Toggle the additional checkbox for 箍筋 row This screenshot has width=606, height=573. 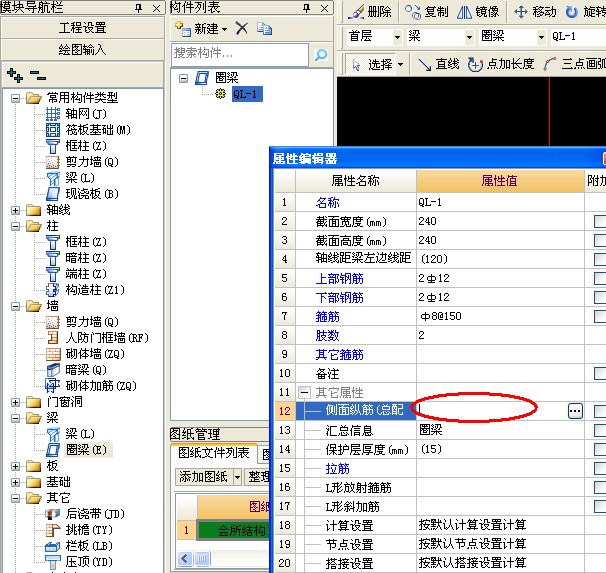(600, 316)
